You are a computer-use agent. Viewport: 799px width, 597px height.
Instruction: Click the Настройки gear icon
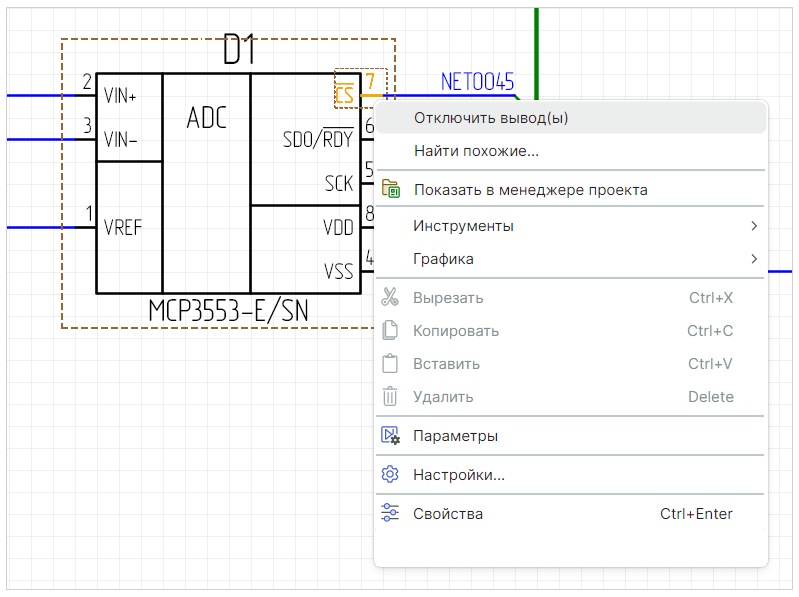pyautogui.click(x=390, y=474)
